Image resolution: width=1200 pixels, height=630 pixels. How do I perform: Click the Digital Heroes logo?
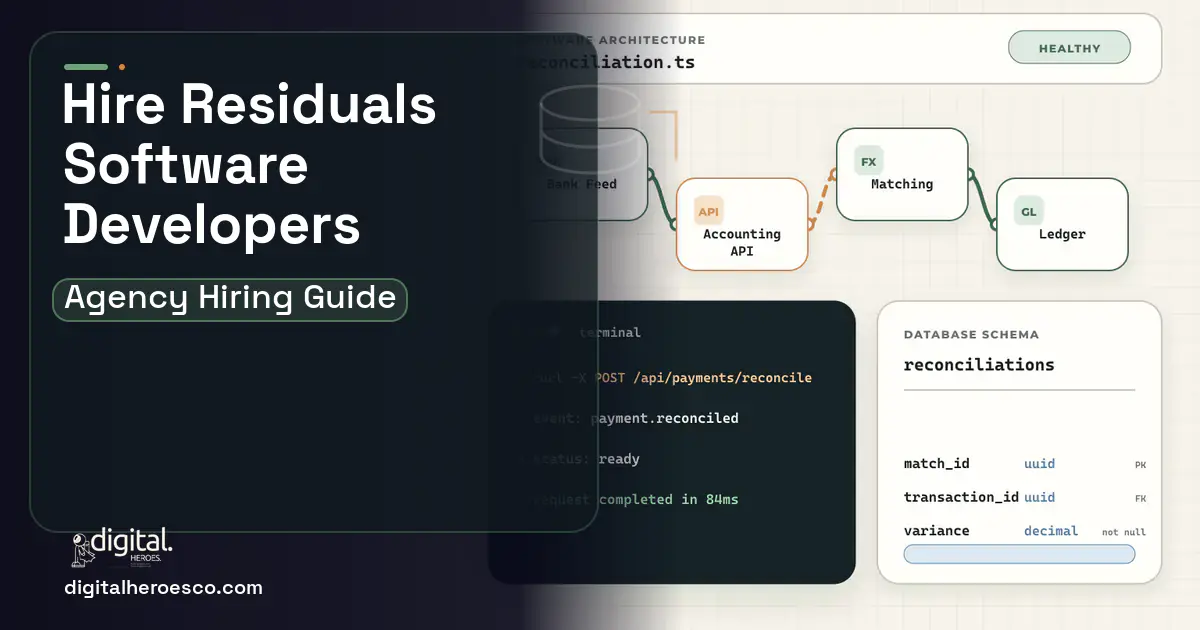[x=122, y=547]
